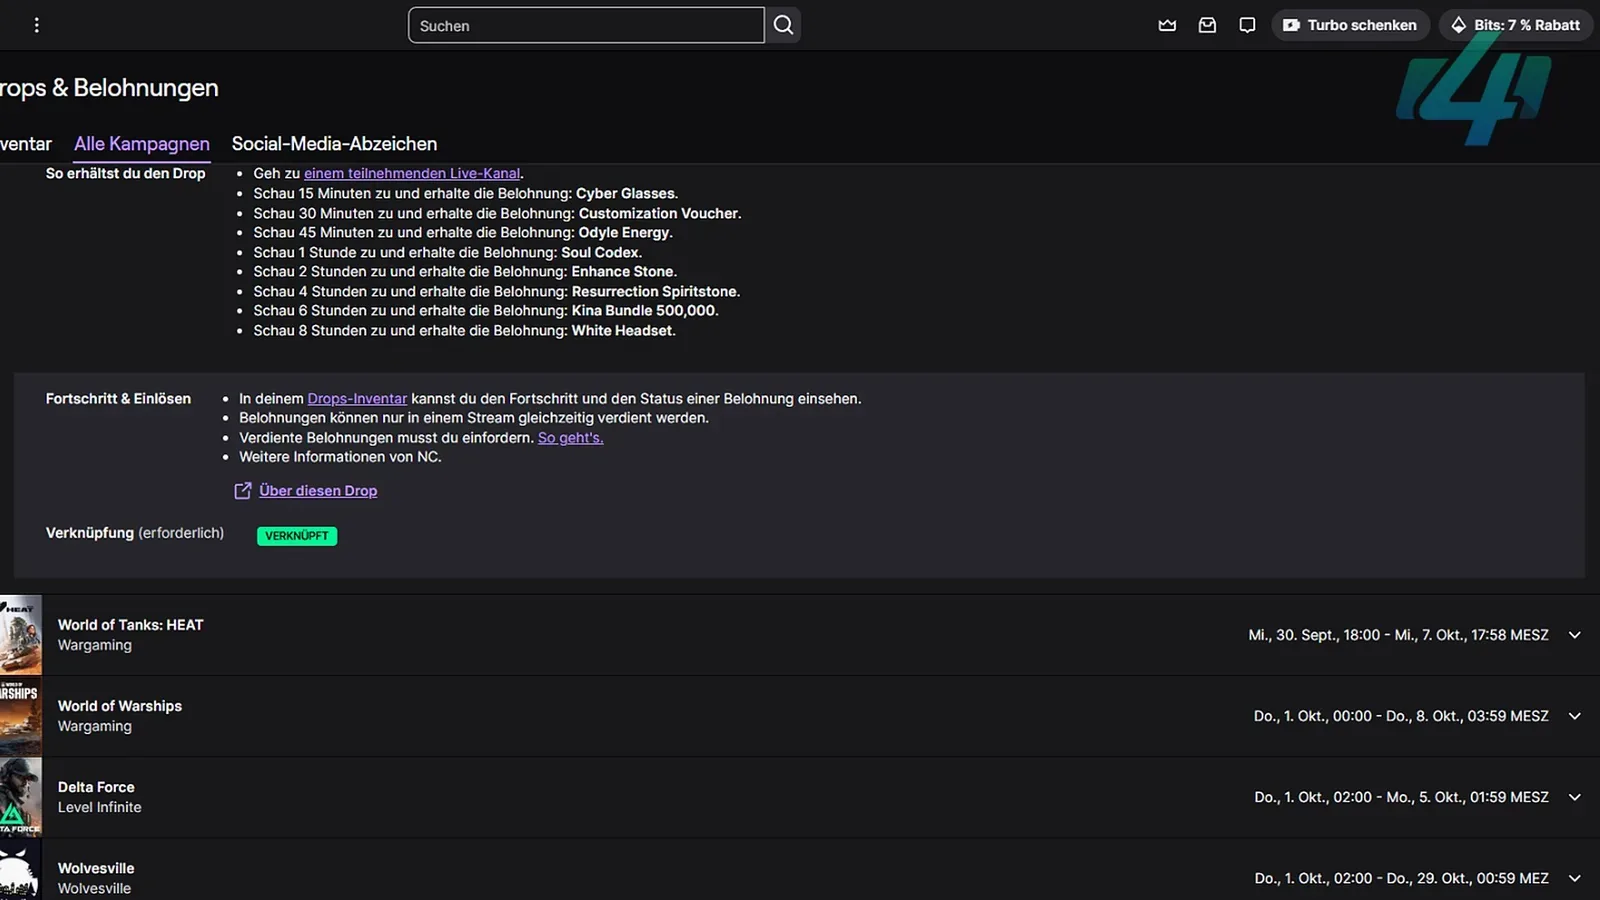The width and height of the screenshot is (1600, 900).
Task: Open the Über diesen Drop link
Action: [318, 490]
